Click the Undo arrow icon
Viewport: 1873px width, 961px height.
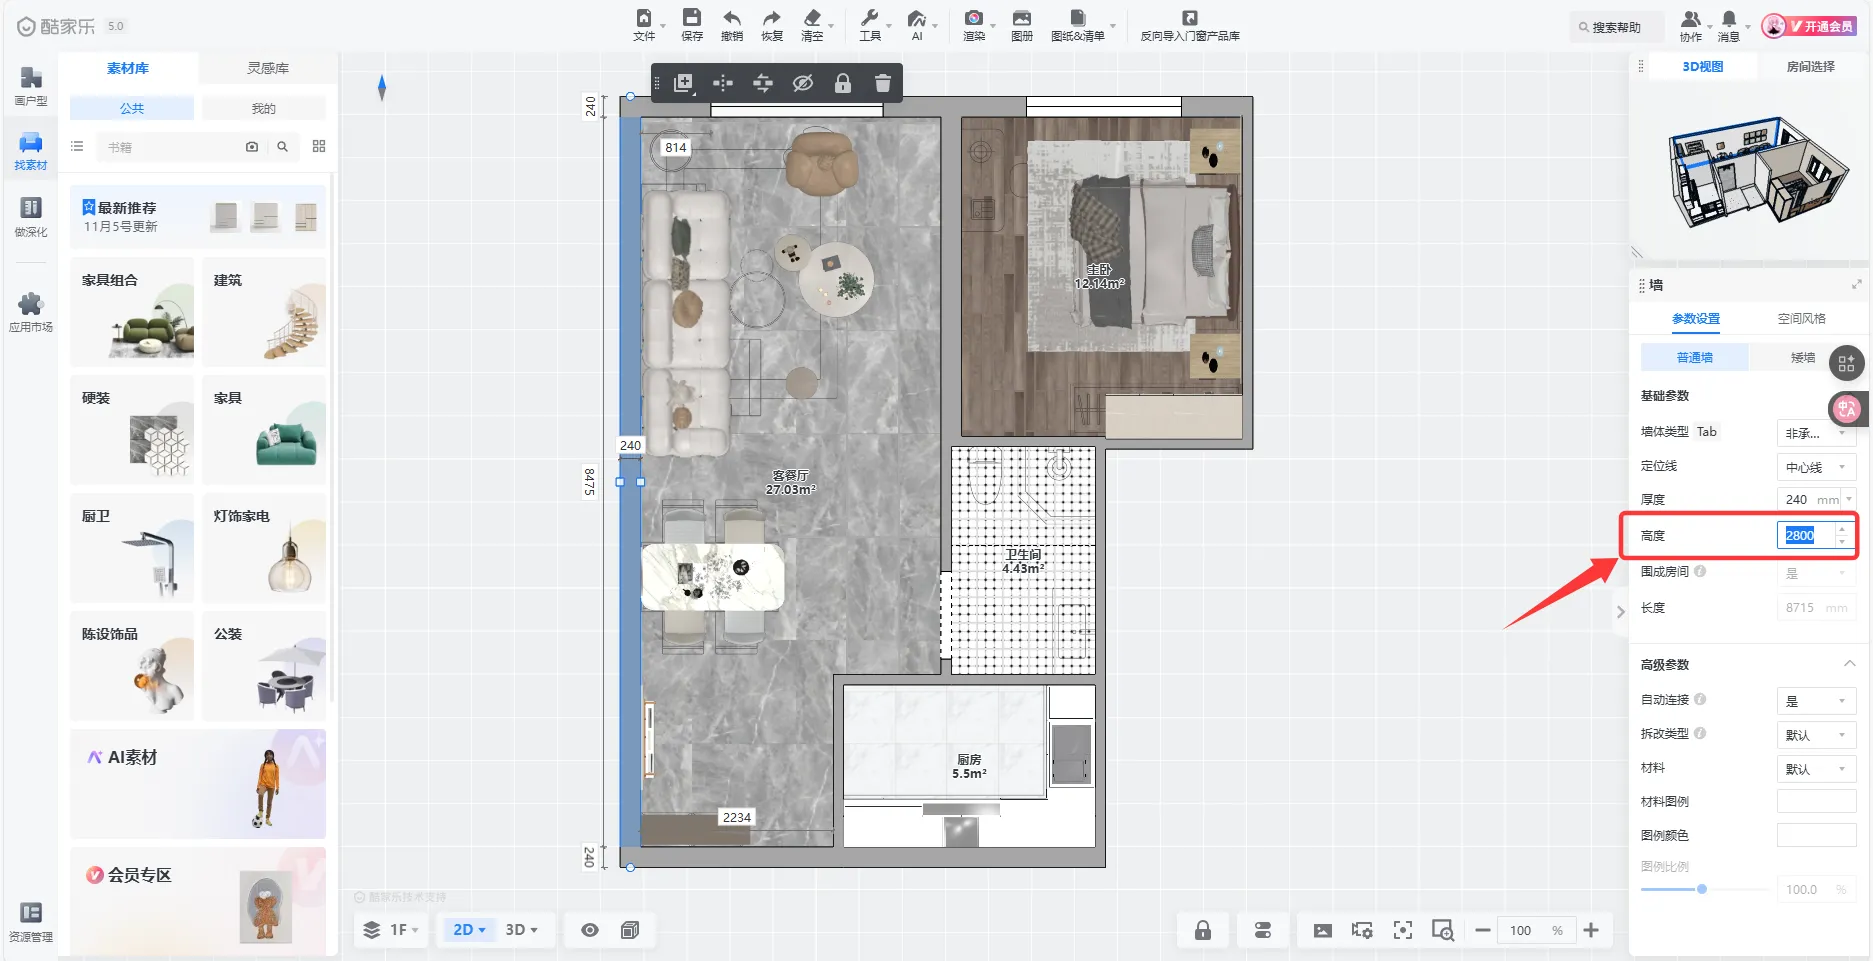click(732, 24)
